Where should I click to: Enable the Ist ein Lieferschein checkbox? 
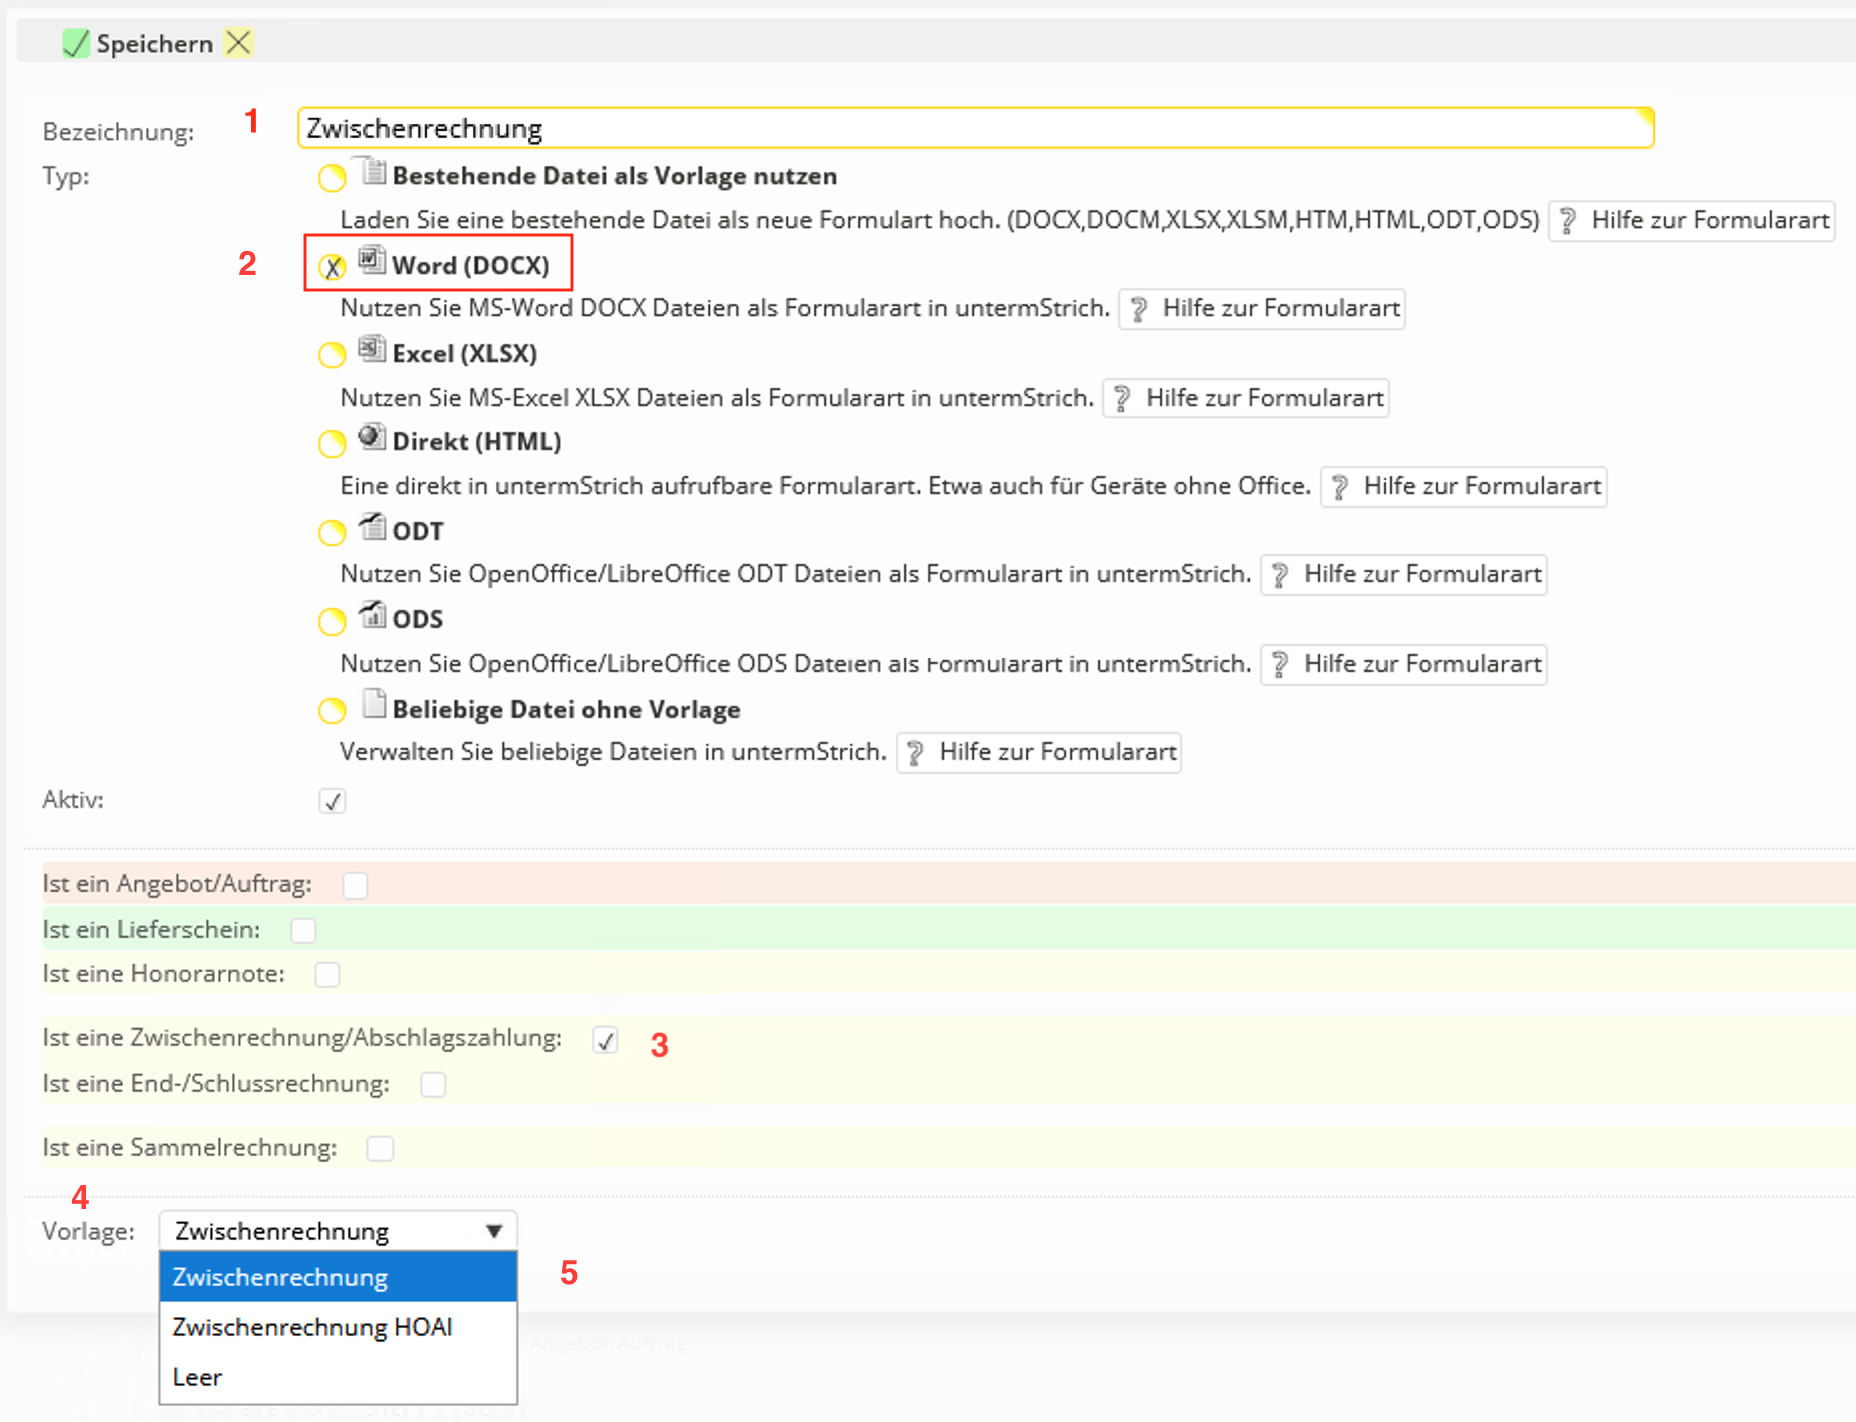tap(303, 930)
